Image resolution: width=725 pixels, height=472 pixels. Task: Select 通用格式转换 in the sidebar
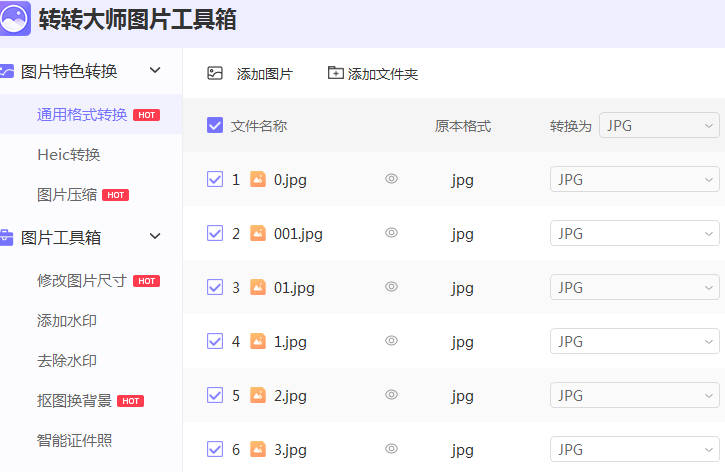91,115
